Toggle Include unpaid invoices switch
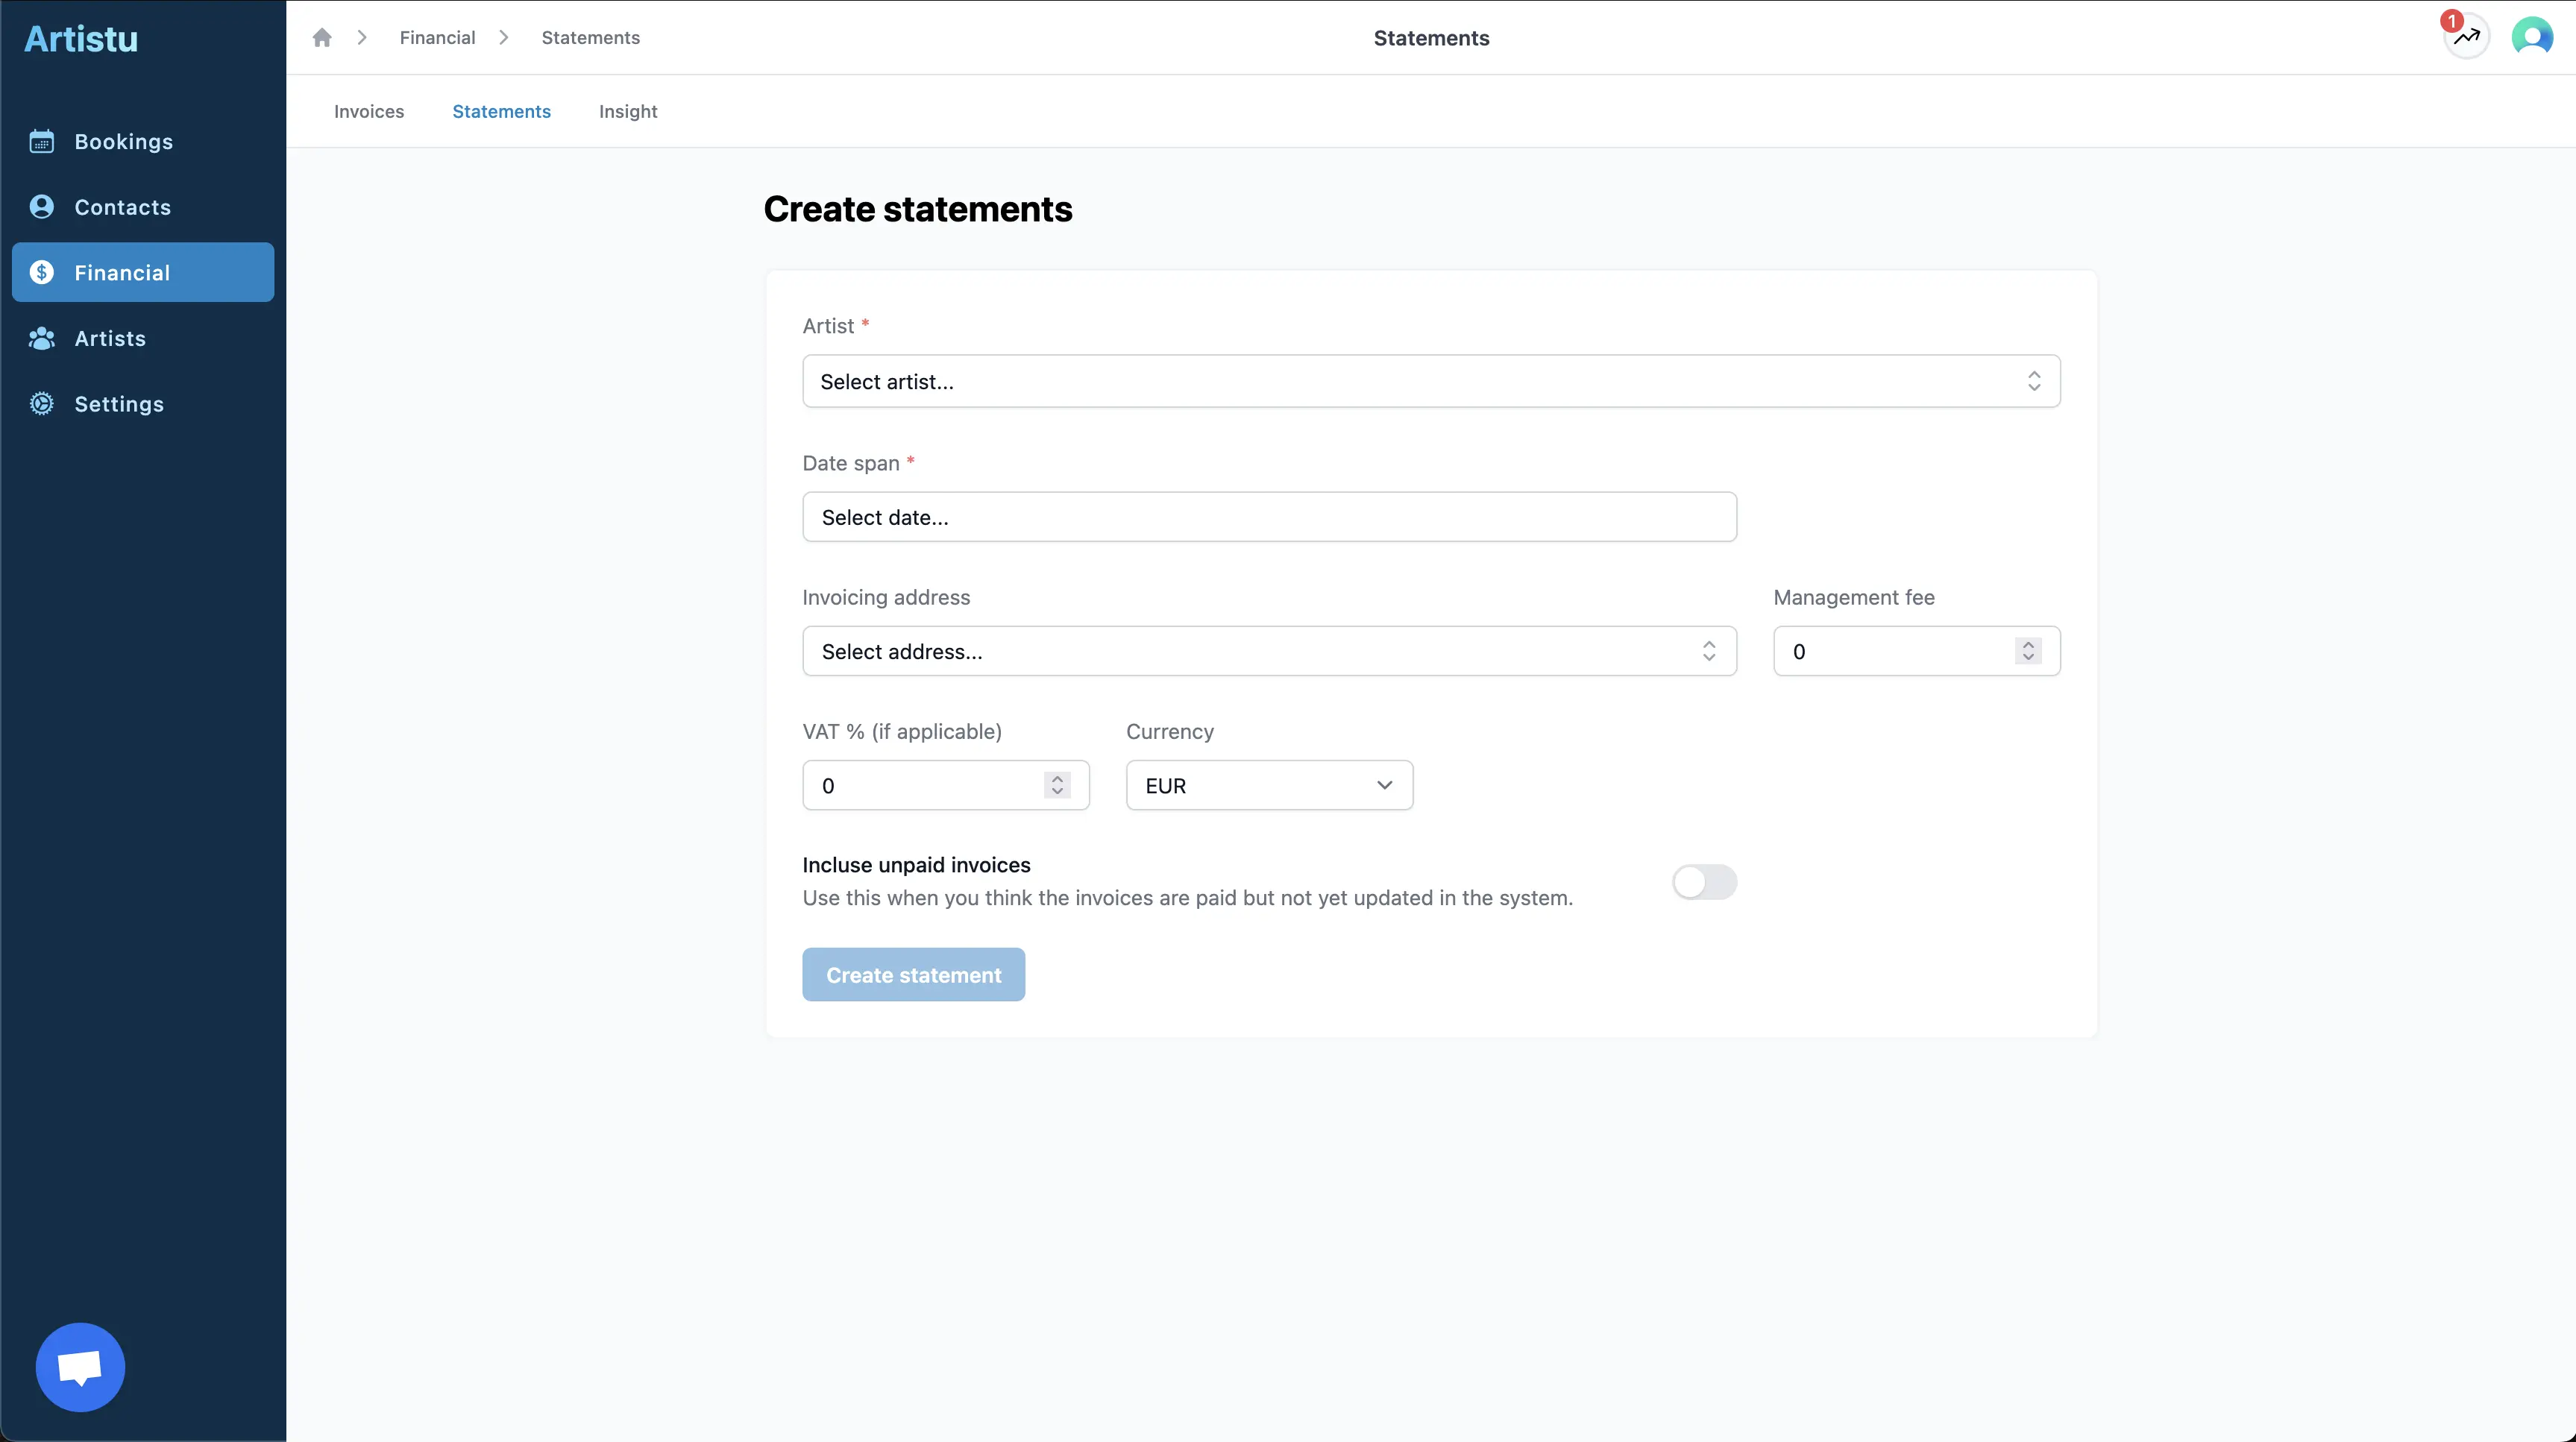This screenshot has height=1442, width=2576. 1704,882
